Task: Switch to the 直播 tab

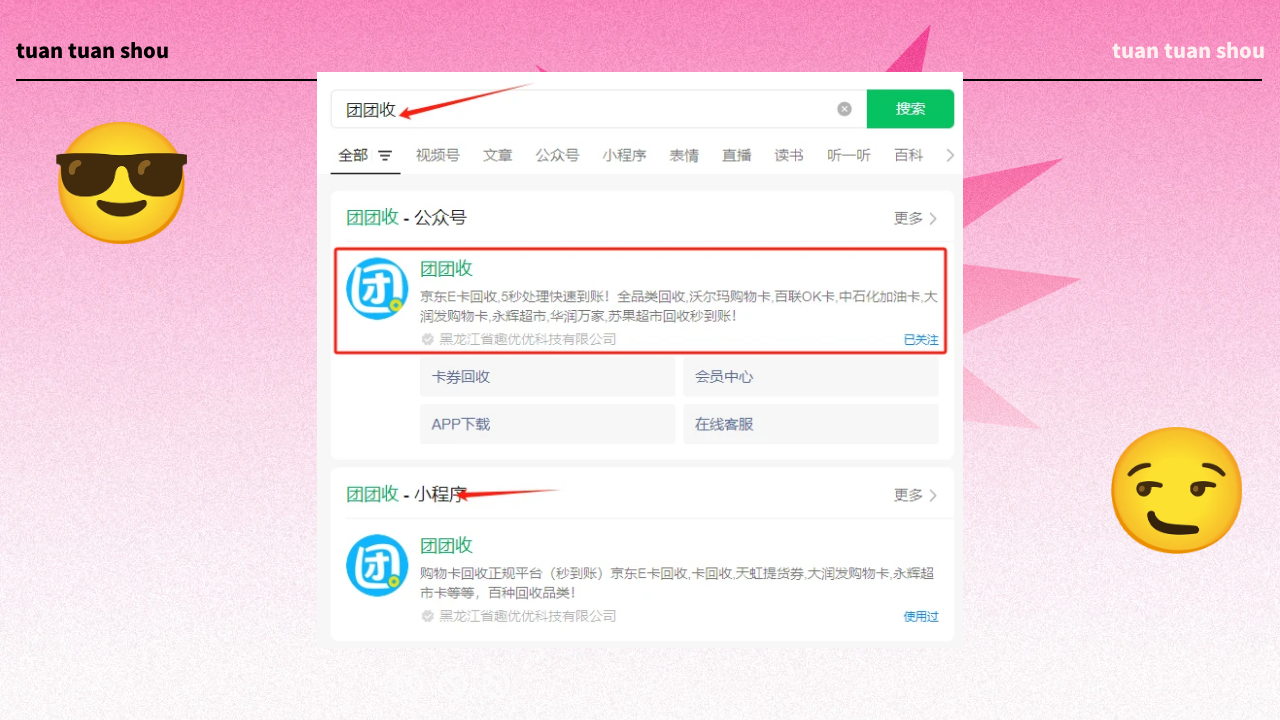Action: [737, 155]
